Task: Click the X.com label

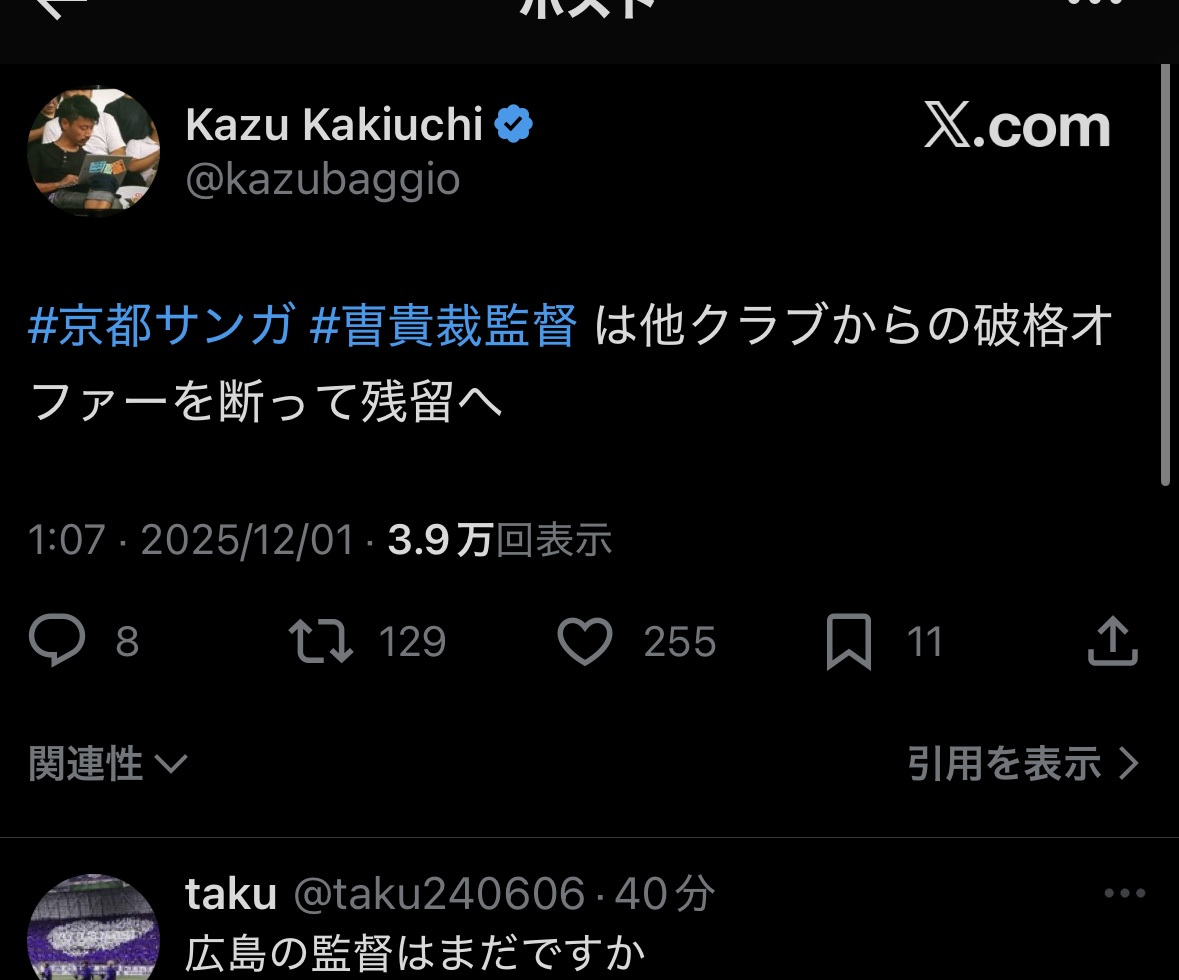Action: click(x=1017, y=126)
